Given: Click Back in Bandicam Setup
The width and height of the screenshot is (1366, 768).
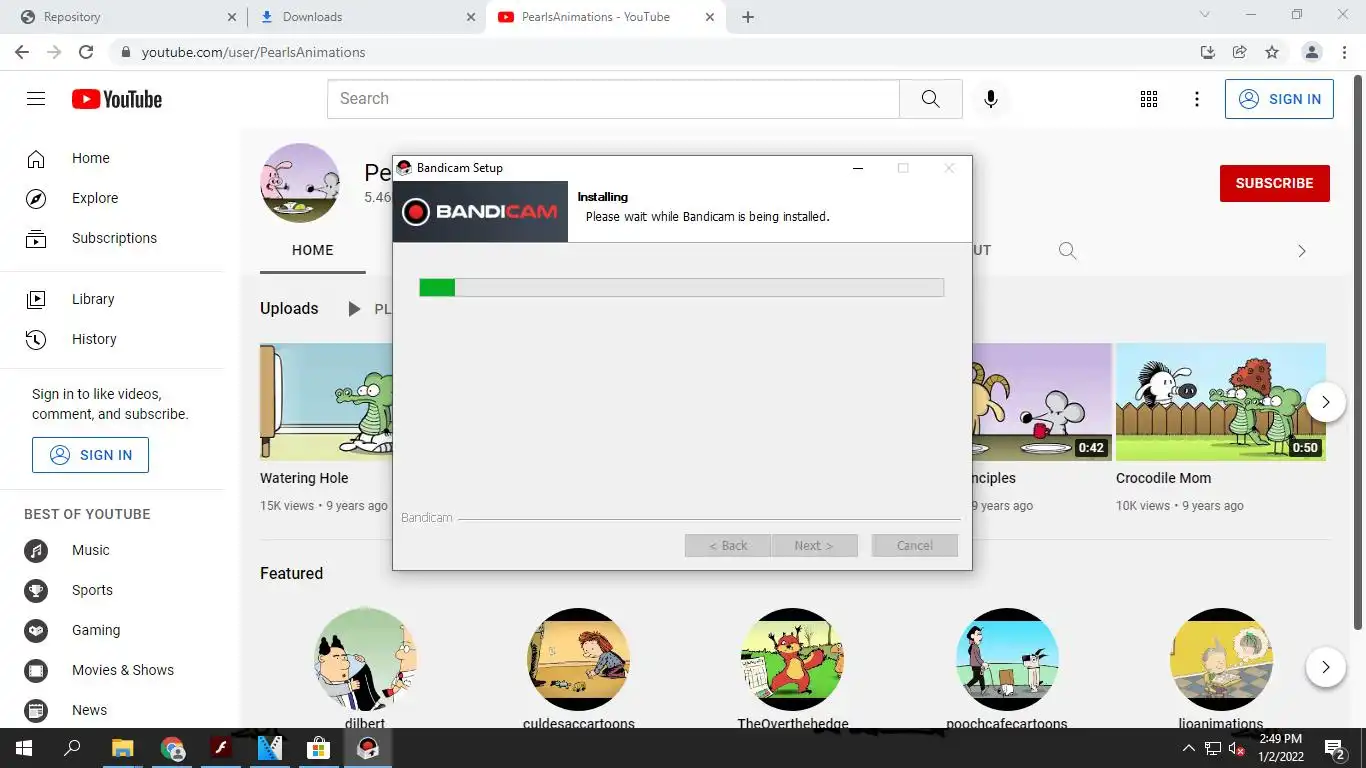Looking at the screenshot, I should point(728,546).
